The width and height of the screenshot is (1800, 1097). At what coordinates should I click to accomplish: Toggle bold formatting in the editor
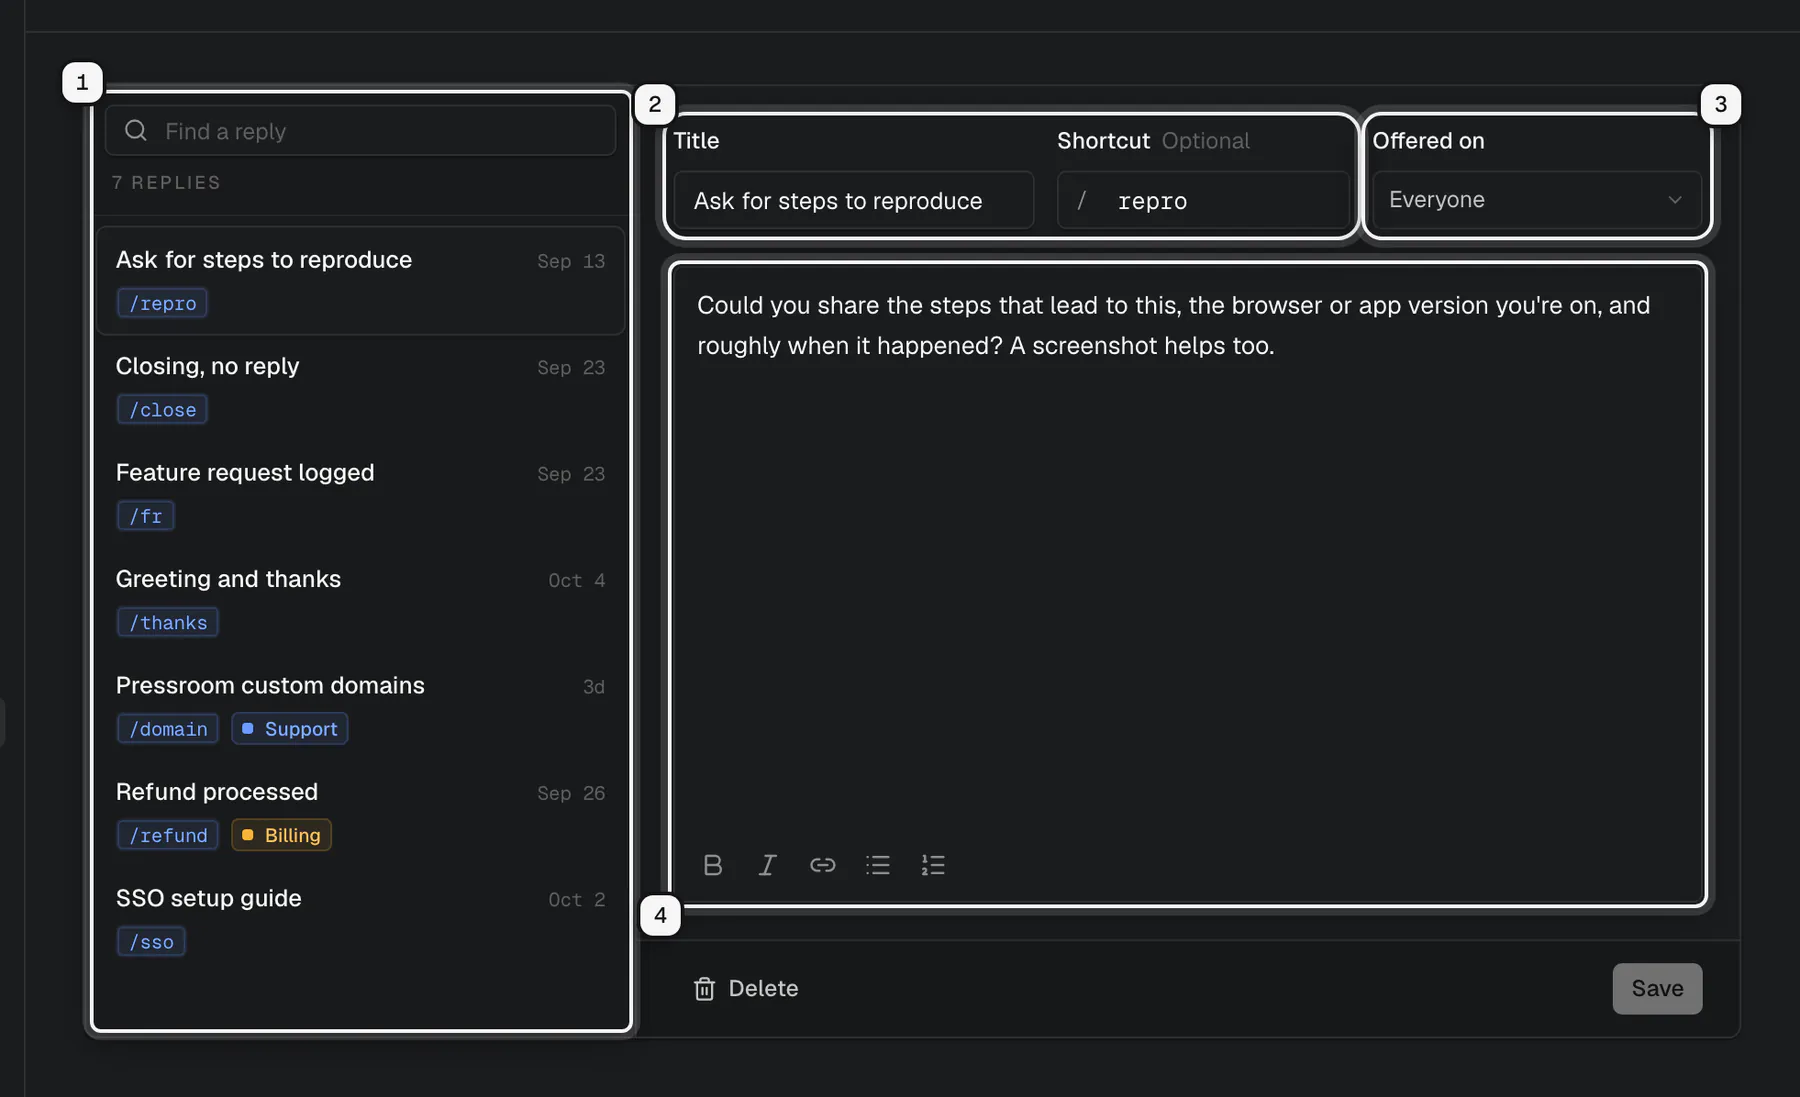pos(712,865)
